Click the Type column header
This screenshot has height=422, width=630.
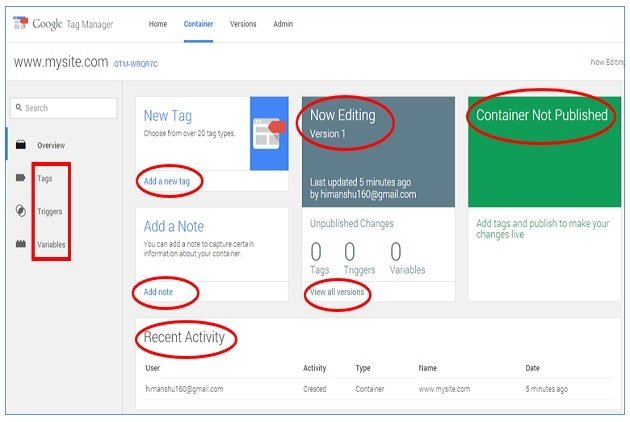coord(363,368)
